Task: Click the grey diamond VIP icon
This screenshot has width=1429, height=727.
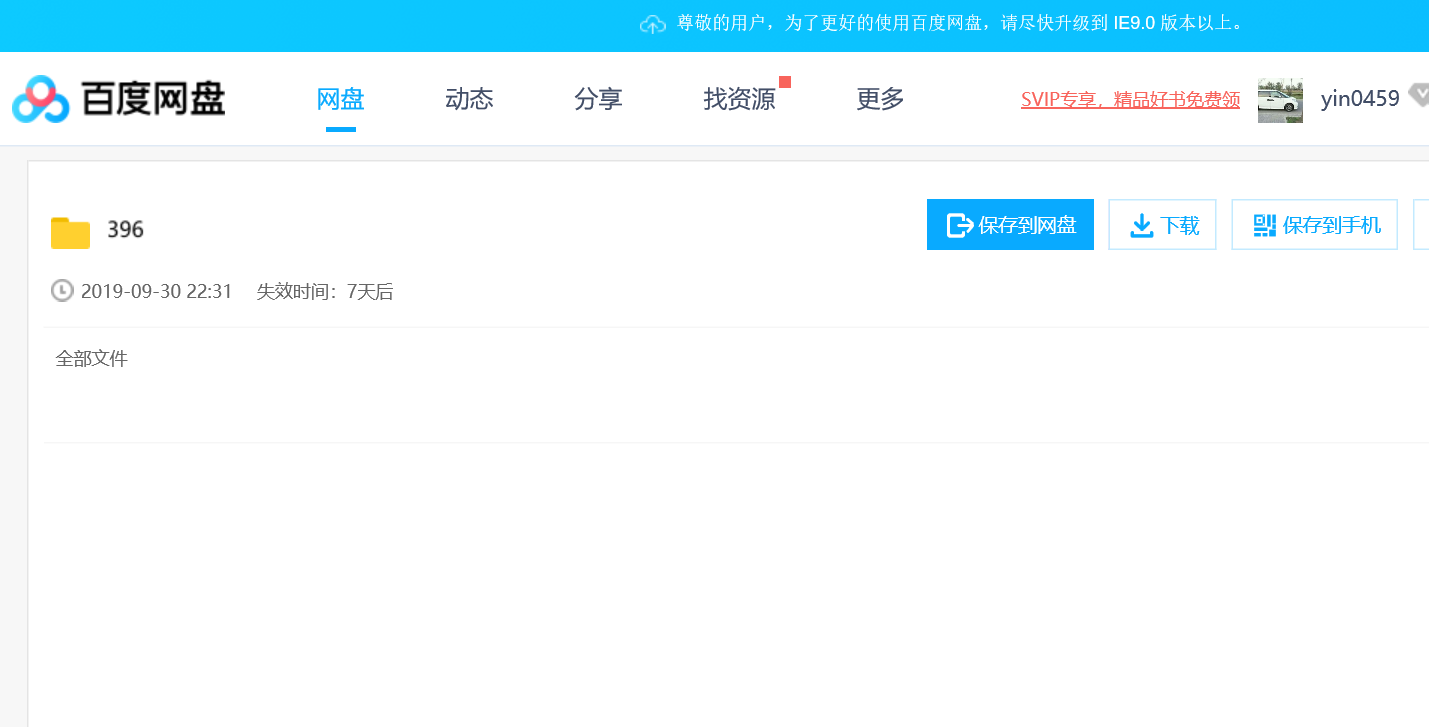Action: click(x=1418, y=96)
